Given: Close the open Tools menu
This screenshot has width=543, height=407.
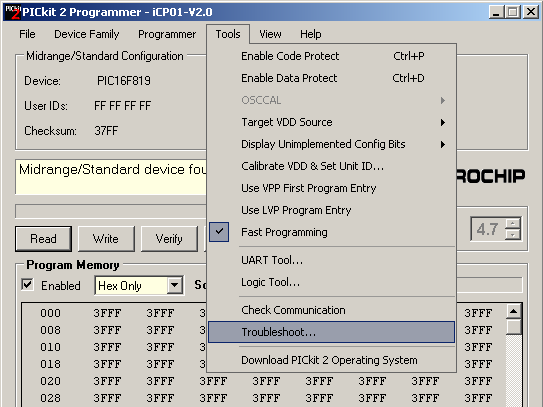Looking at the screenshot, I should 228,34.
